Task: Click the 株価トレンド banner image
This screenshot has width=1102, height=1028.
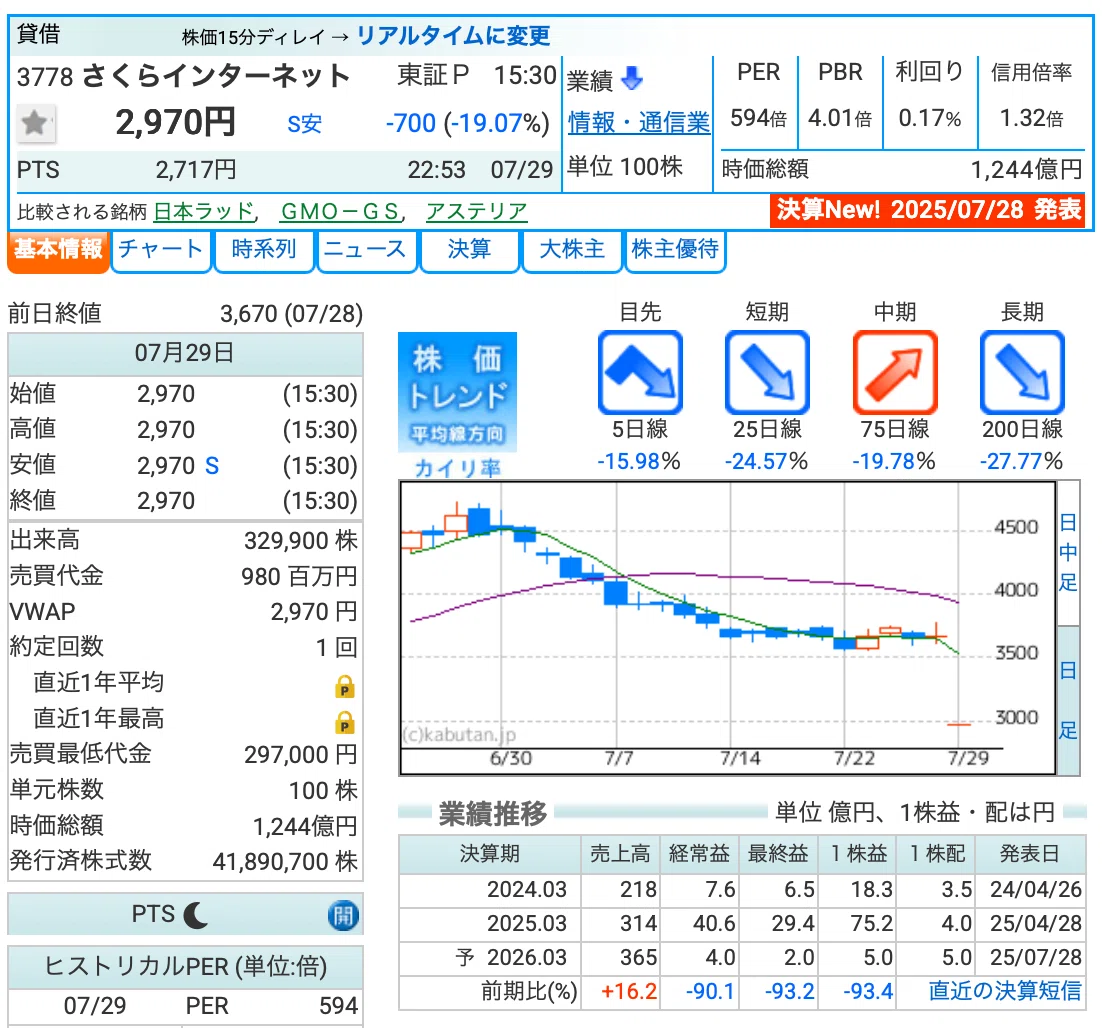Action: [x=458, y=392]
